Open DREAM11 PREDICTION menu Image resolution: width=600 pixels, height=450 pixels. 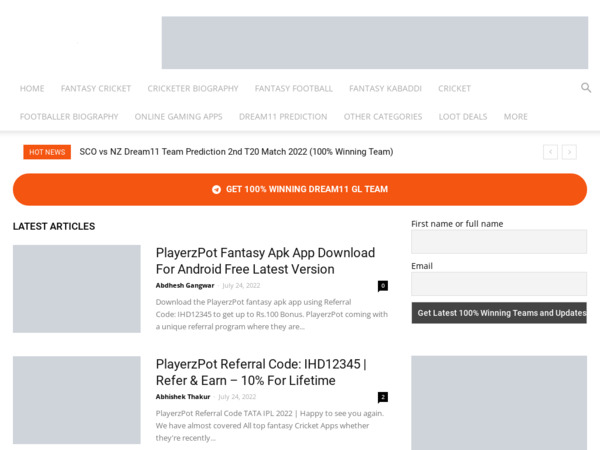coord(283,117)
